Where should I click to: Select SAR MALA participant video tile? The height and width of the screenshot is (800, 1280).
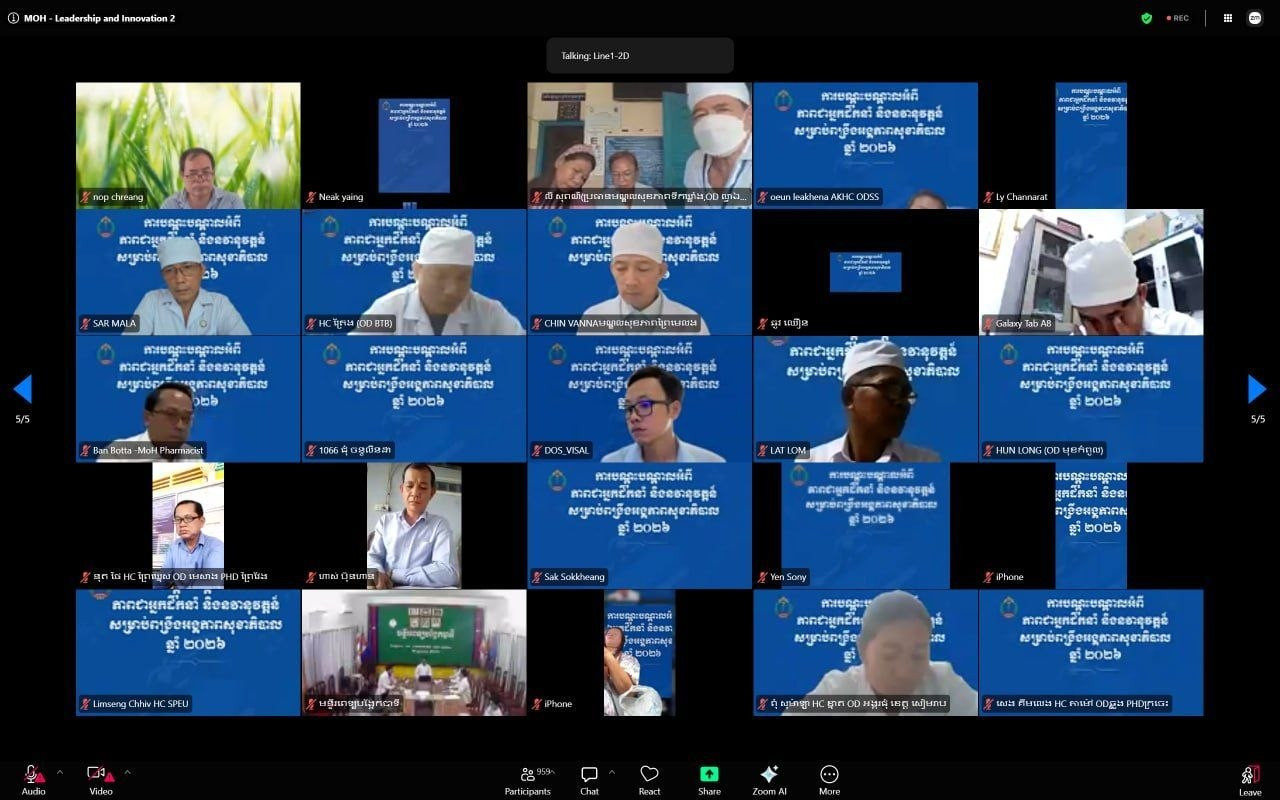[x=188, y=272]
